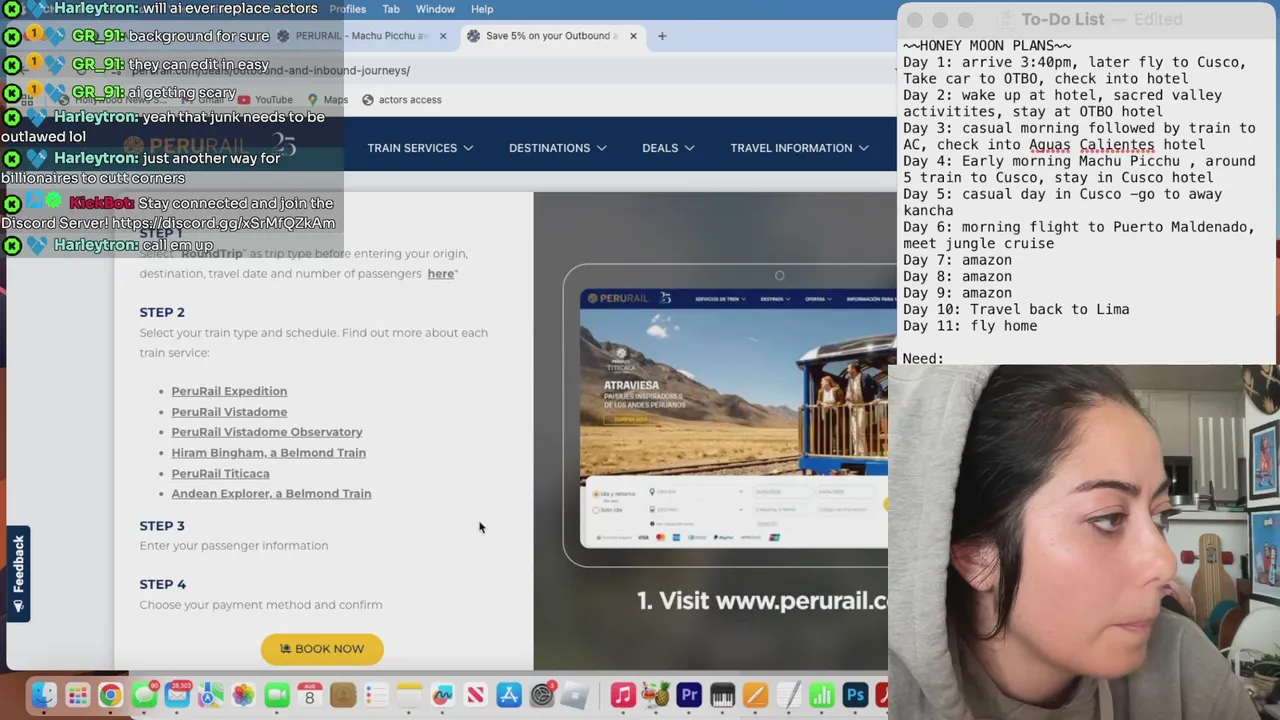Open the Mail app with unread badge

(177, 695)
